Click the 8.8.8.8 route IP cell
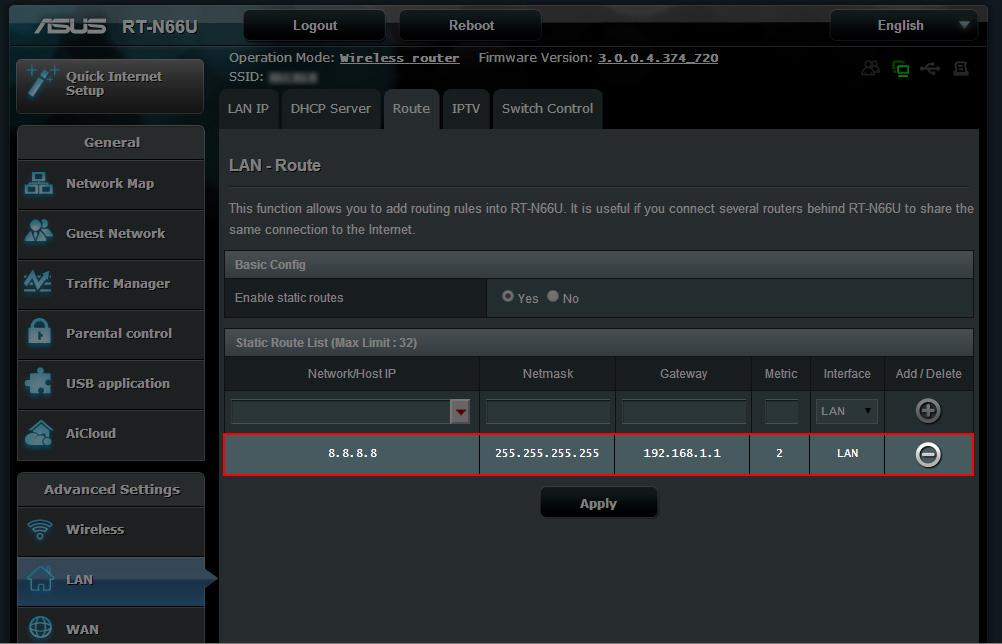The image size is (1002, 644). 352,454
